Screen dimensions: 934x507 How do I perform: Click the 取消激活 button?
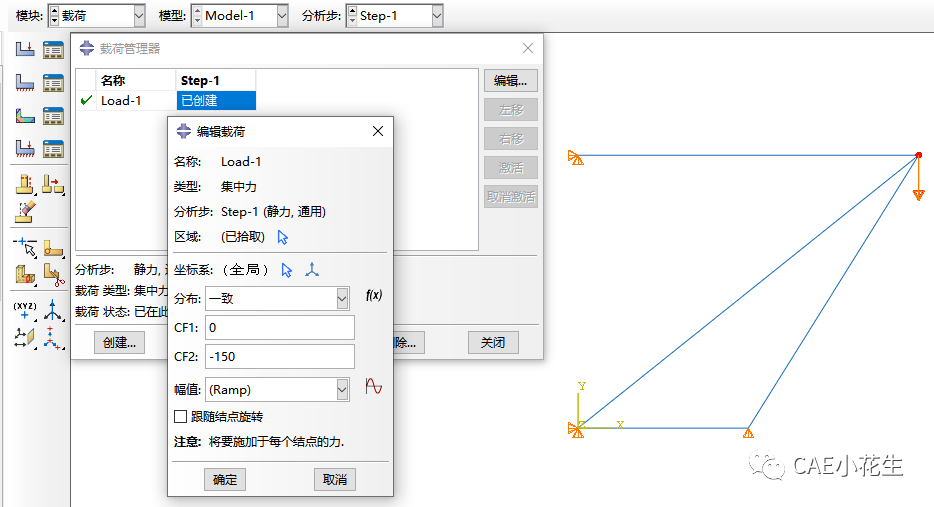510,197
